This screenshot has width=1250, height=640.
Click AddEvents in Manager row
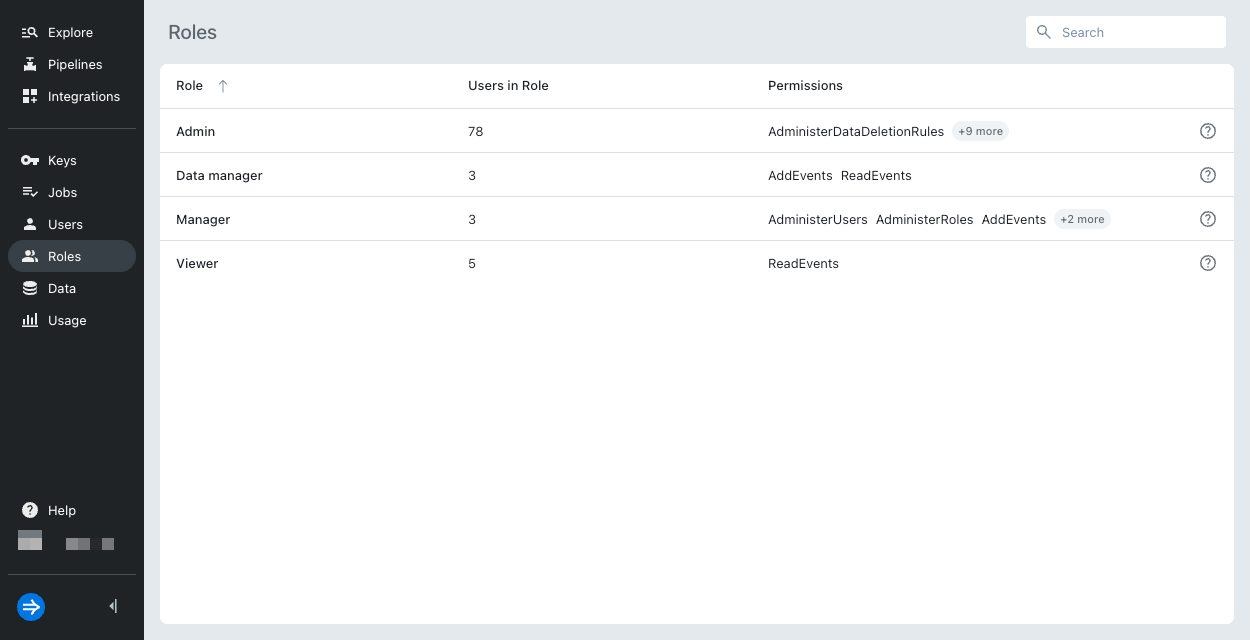point(1014,219)
